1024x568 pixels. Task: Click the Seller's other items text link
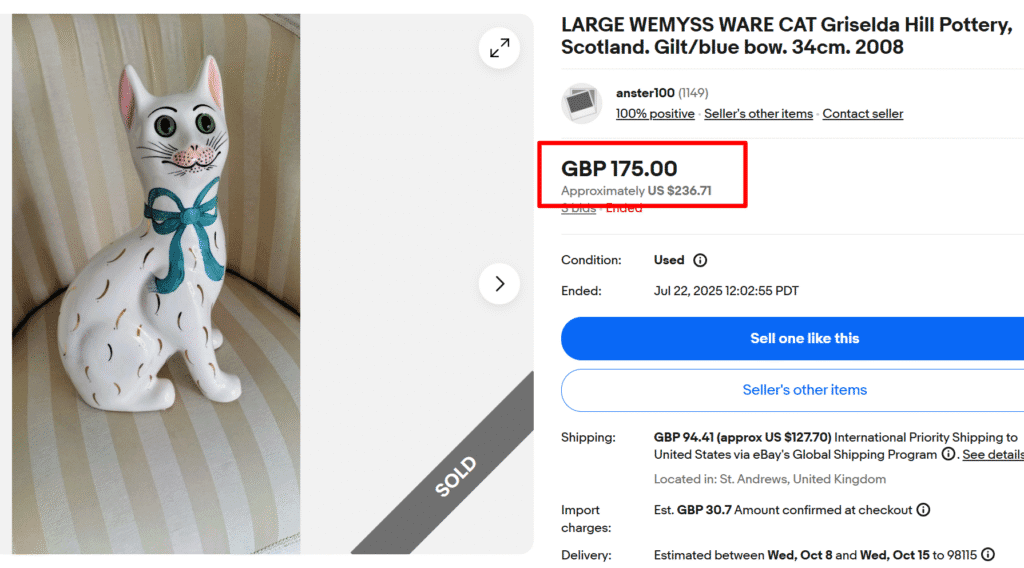click(758, 114)
